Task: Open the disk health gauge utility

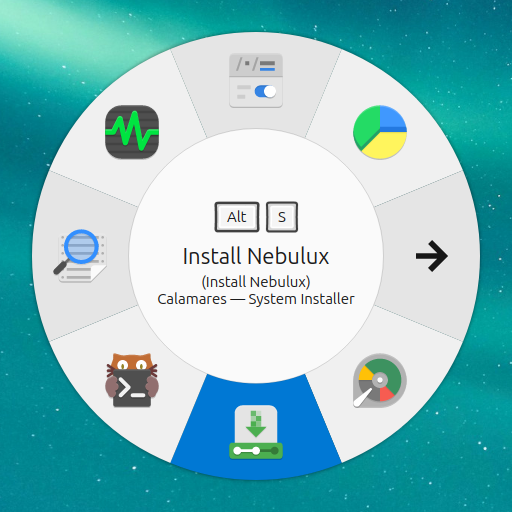Action: tap(380, 380)
